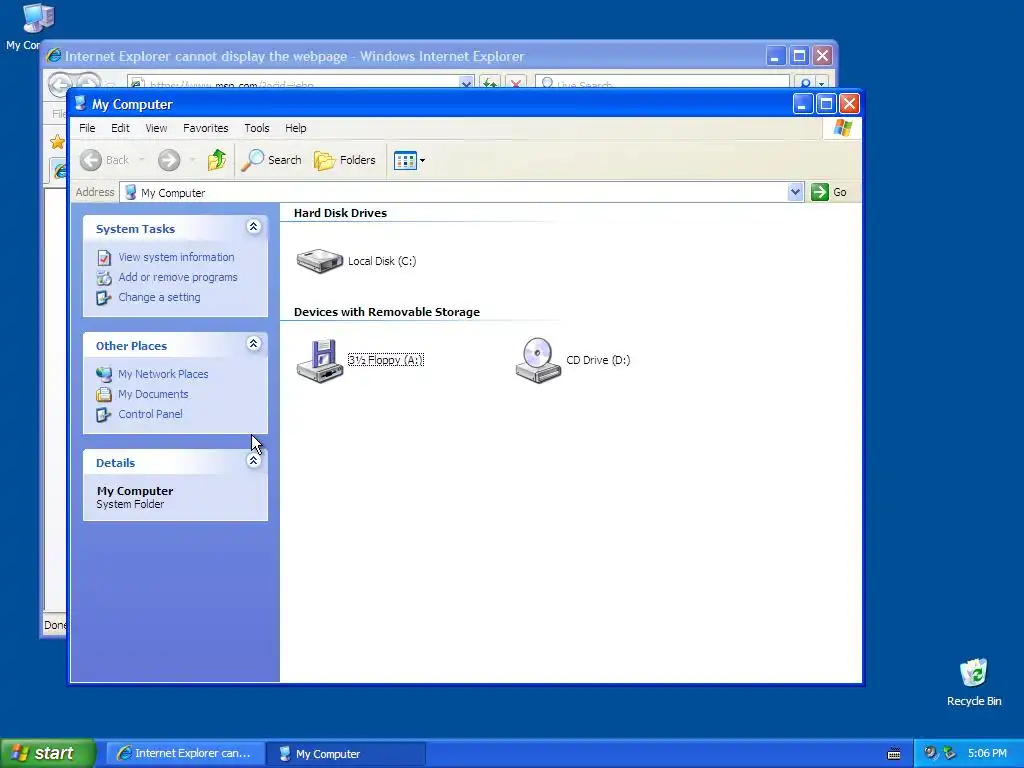Click the keyboard icon in the taskbar
The image size is (1024, 768).
click(x=894, y=754)
